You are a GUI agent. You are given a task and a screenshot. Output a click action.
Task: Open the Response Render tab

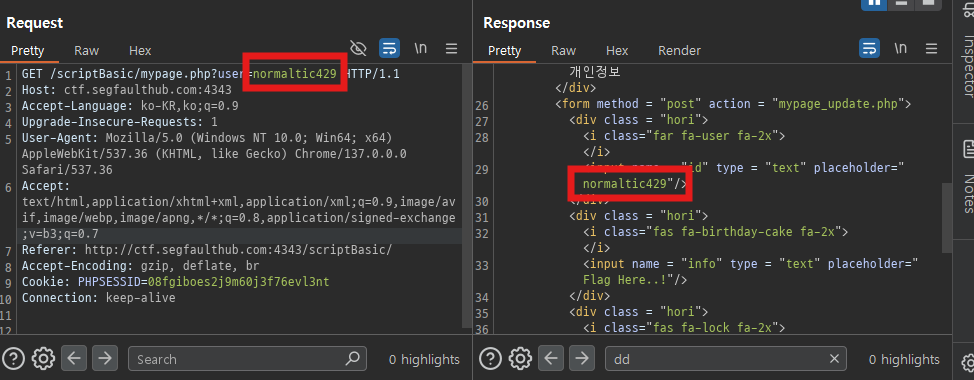[x=680, y=51]
